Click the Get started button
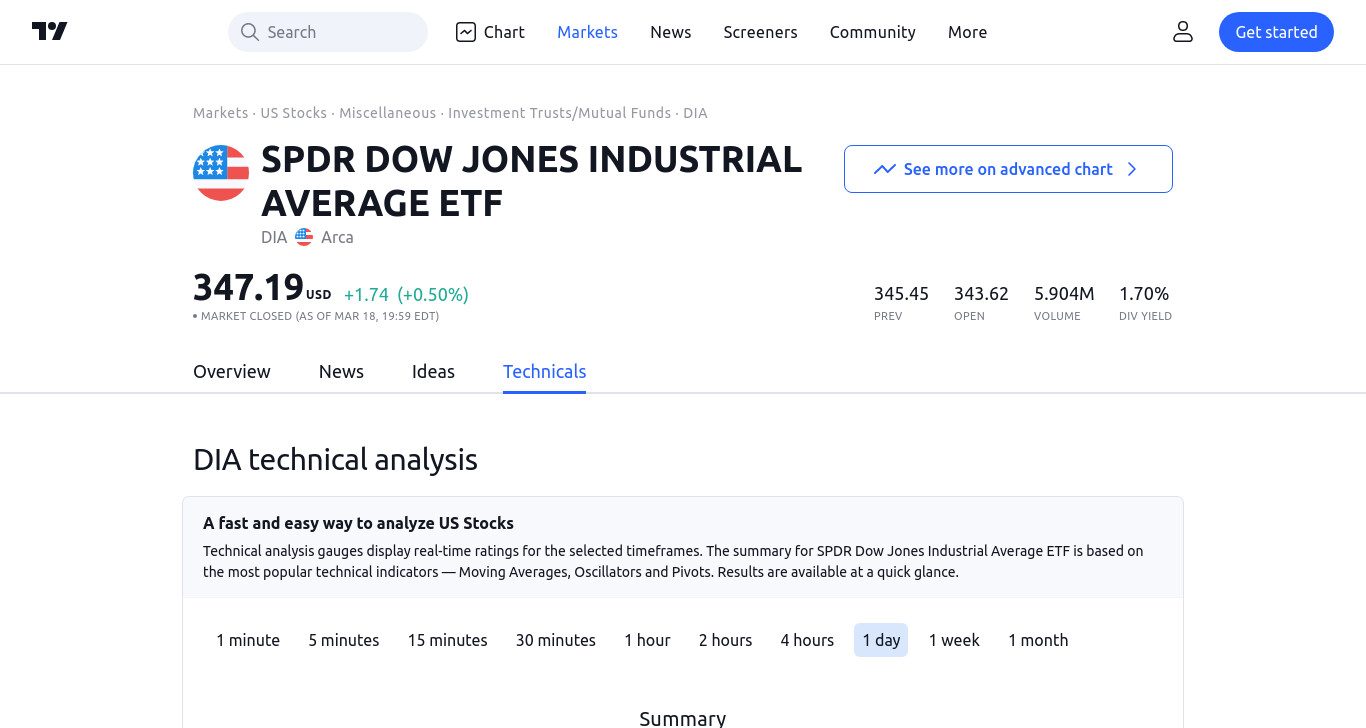 pyautogui.click(x=1276, y=32)
